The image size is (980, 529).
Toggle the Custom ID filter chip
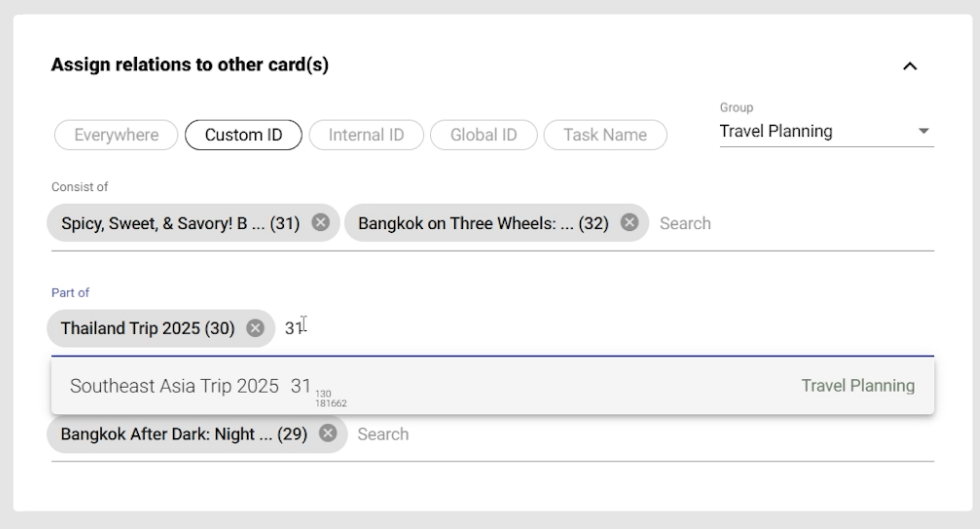243,135
